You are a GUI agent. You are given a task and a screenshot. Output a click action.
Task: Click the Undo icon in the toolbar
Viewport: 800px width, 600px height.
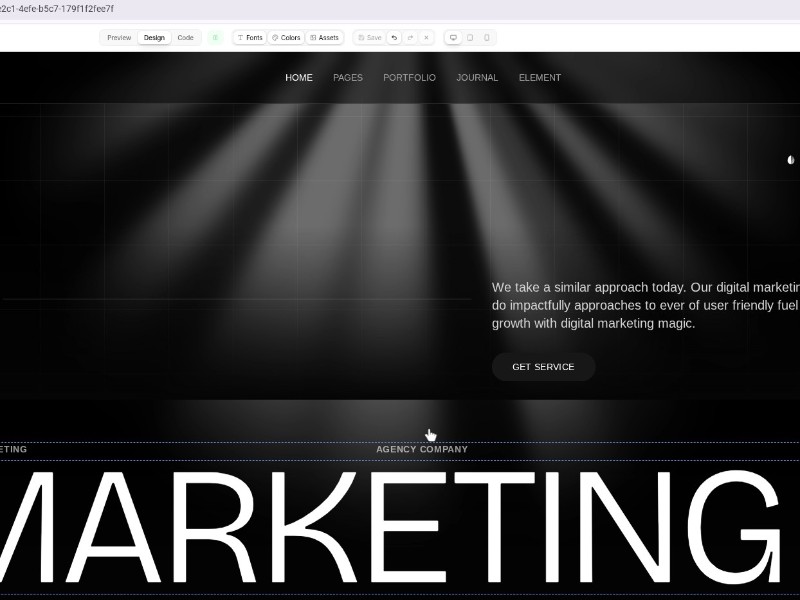pos(394,37)
